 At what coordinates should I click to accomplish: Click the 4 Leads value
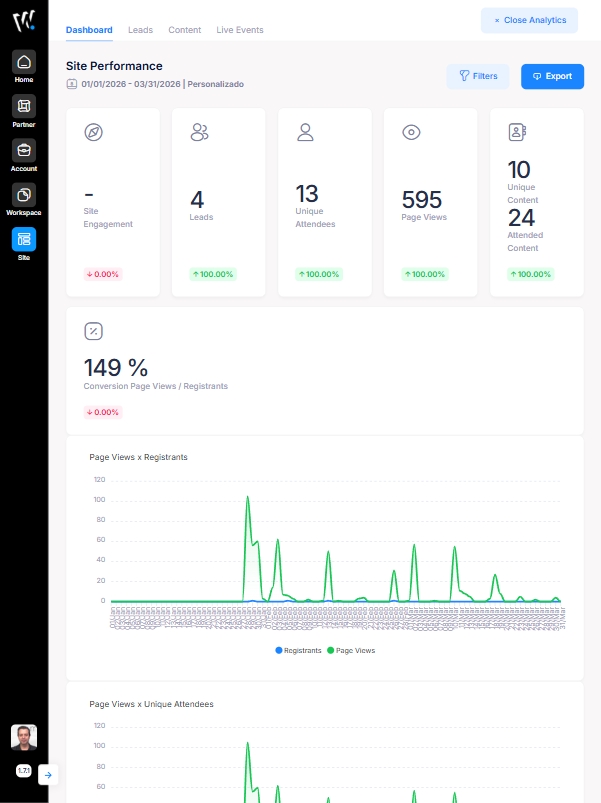[197, 200]
